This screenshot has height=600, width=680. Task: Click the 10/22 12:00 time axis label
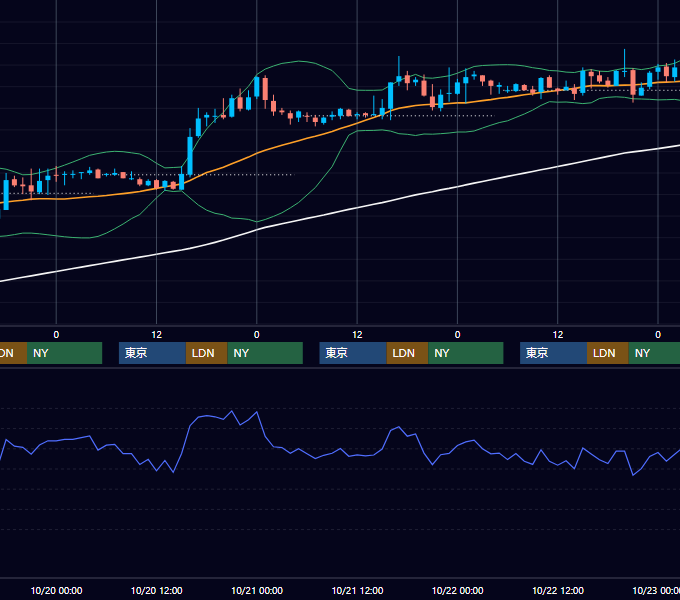click(558, 590)
